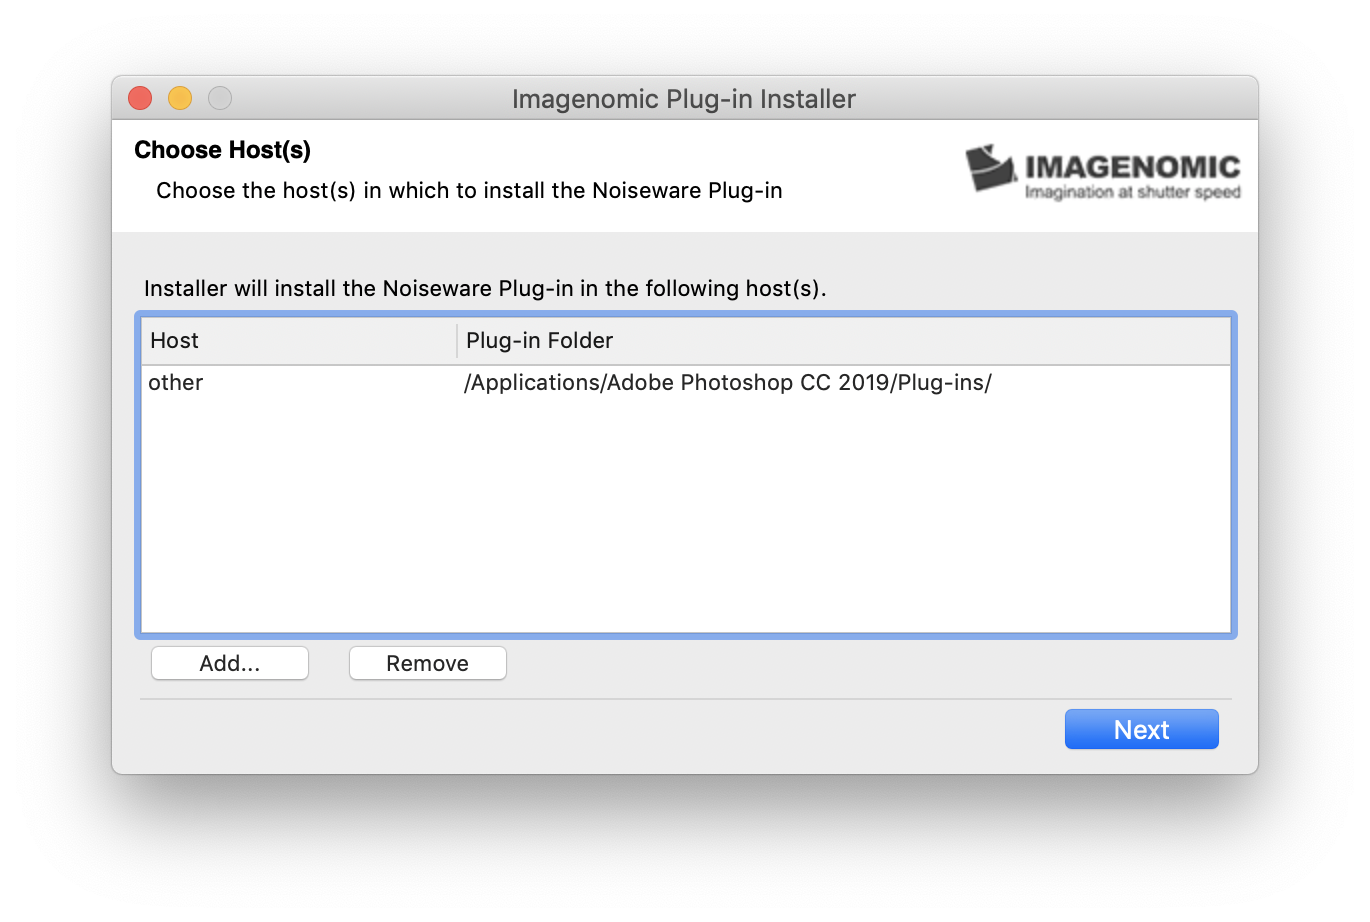Click the Plug-in Folder column header
1370x922 pixels.
pyautogui.click(x=539, y=340)
